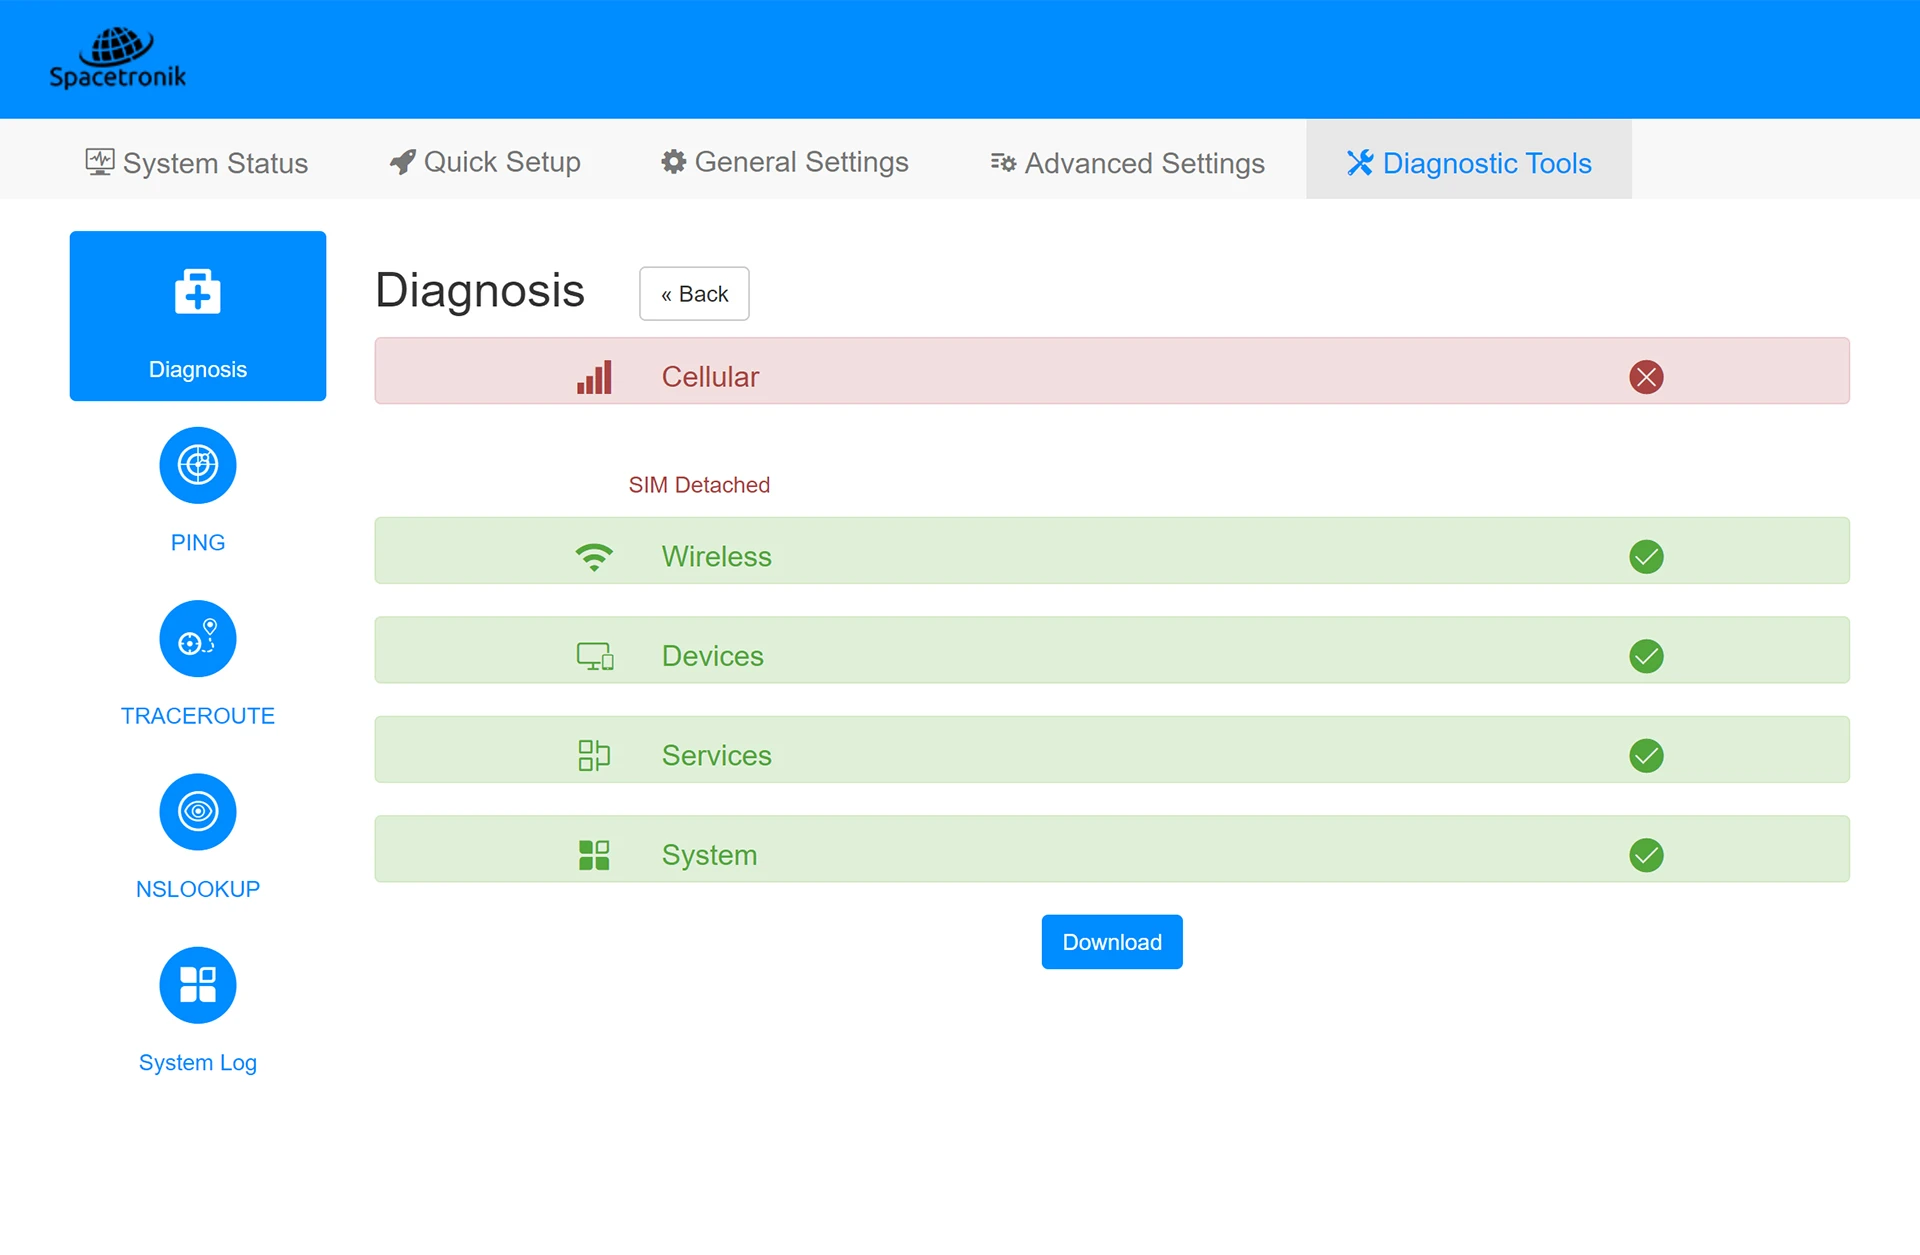Open the TRACEROUTE tool icon
The image size is (1920, 1255).
[198, 638]
